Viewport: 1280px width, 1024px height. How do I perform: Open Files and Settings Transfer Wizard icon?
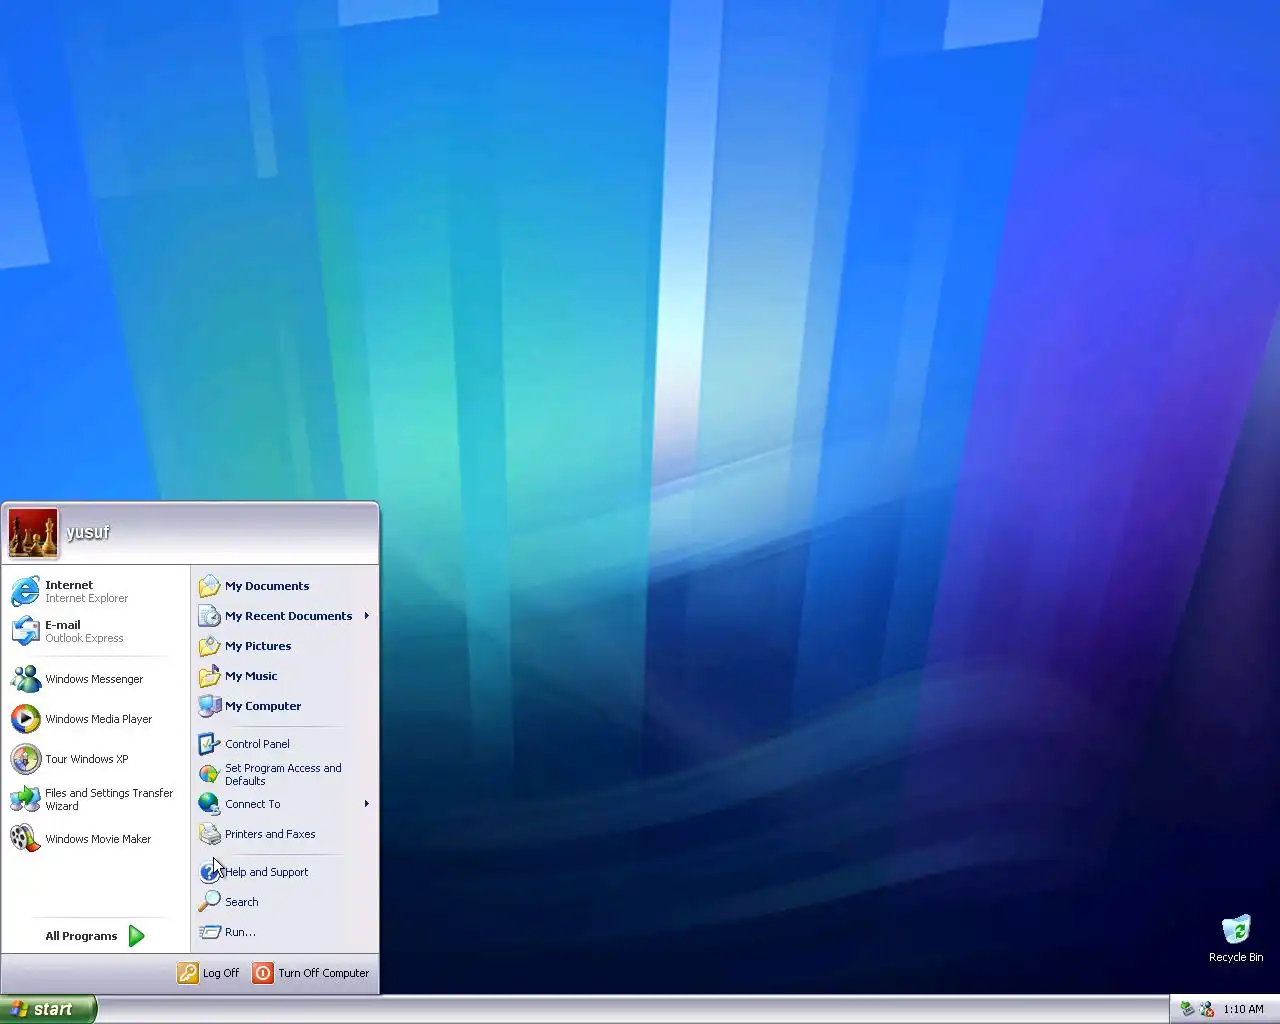[x=25, y=799]
